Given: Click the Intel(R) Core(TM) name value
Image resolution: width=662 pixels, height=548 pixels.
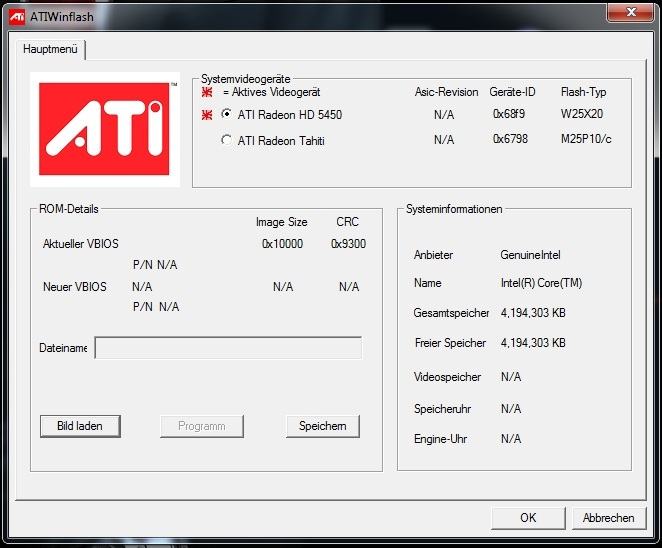Looking at the screenshot, I should 541,283.
